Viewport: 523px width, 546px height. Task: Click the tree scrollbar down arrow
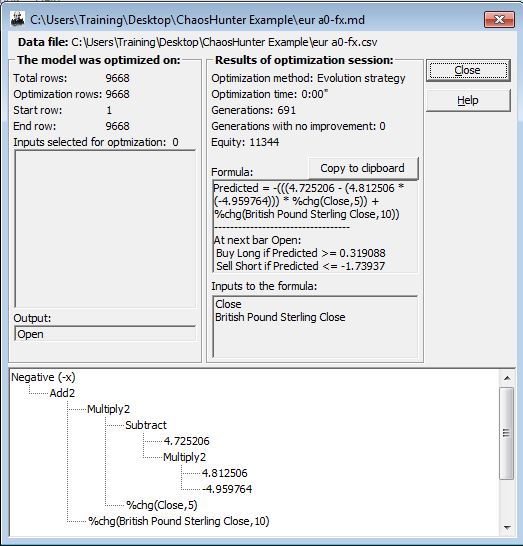click(507, 528)
